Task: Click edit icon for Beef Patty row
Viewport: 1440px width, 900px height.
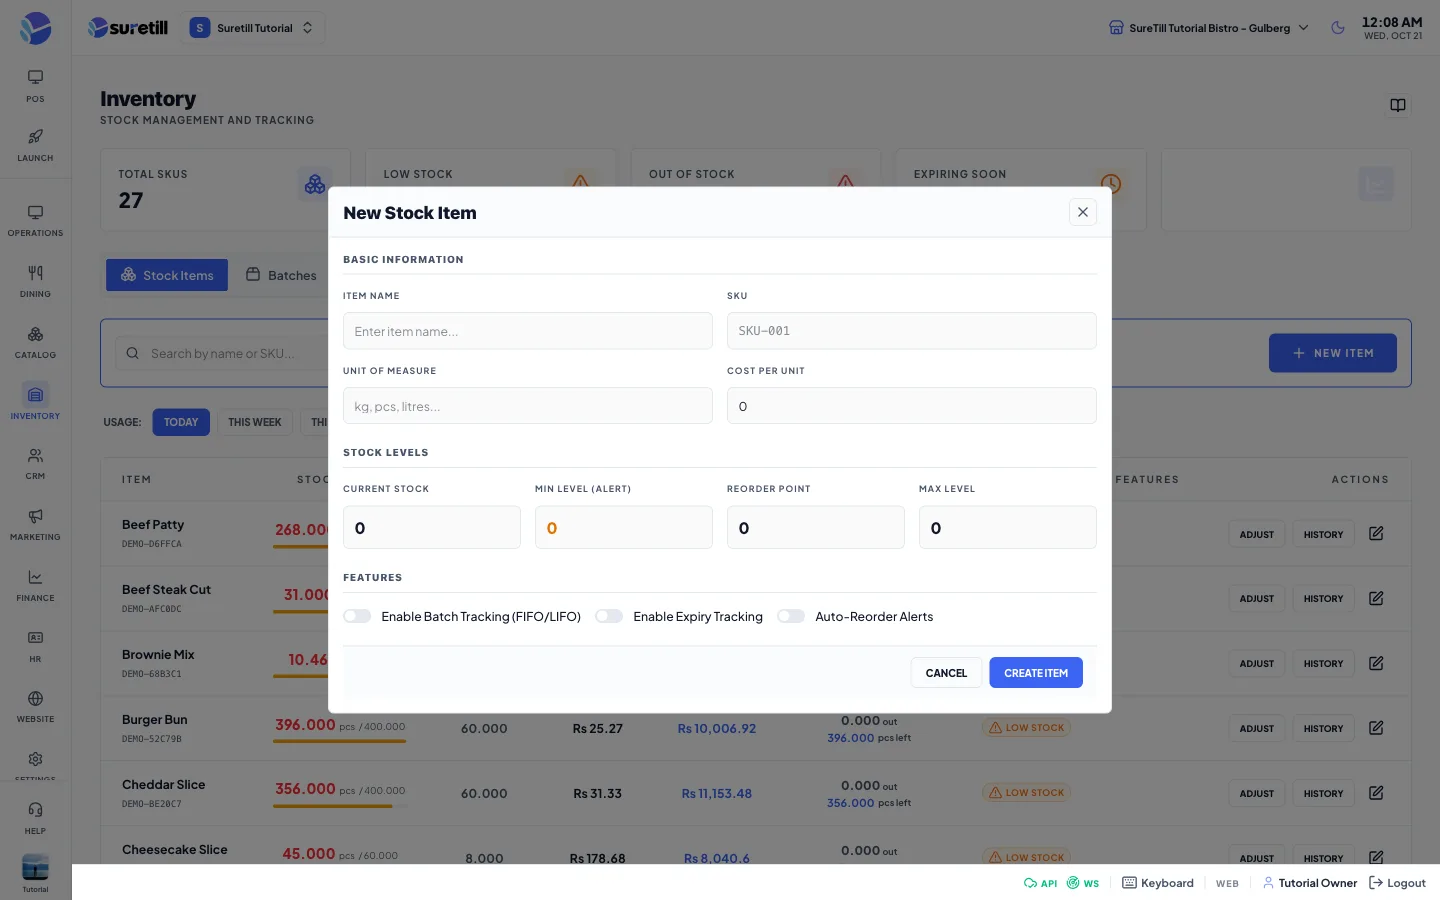Action: coord(1376,533)
